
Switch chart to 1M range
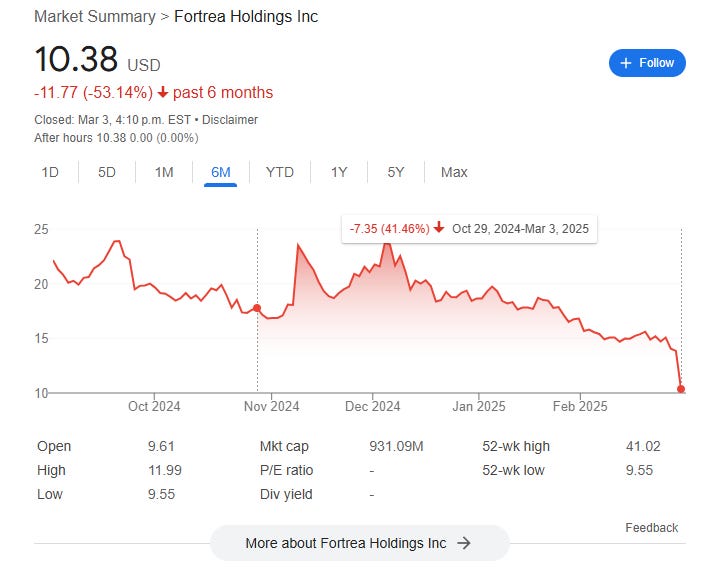click(164, 172)
